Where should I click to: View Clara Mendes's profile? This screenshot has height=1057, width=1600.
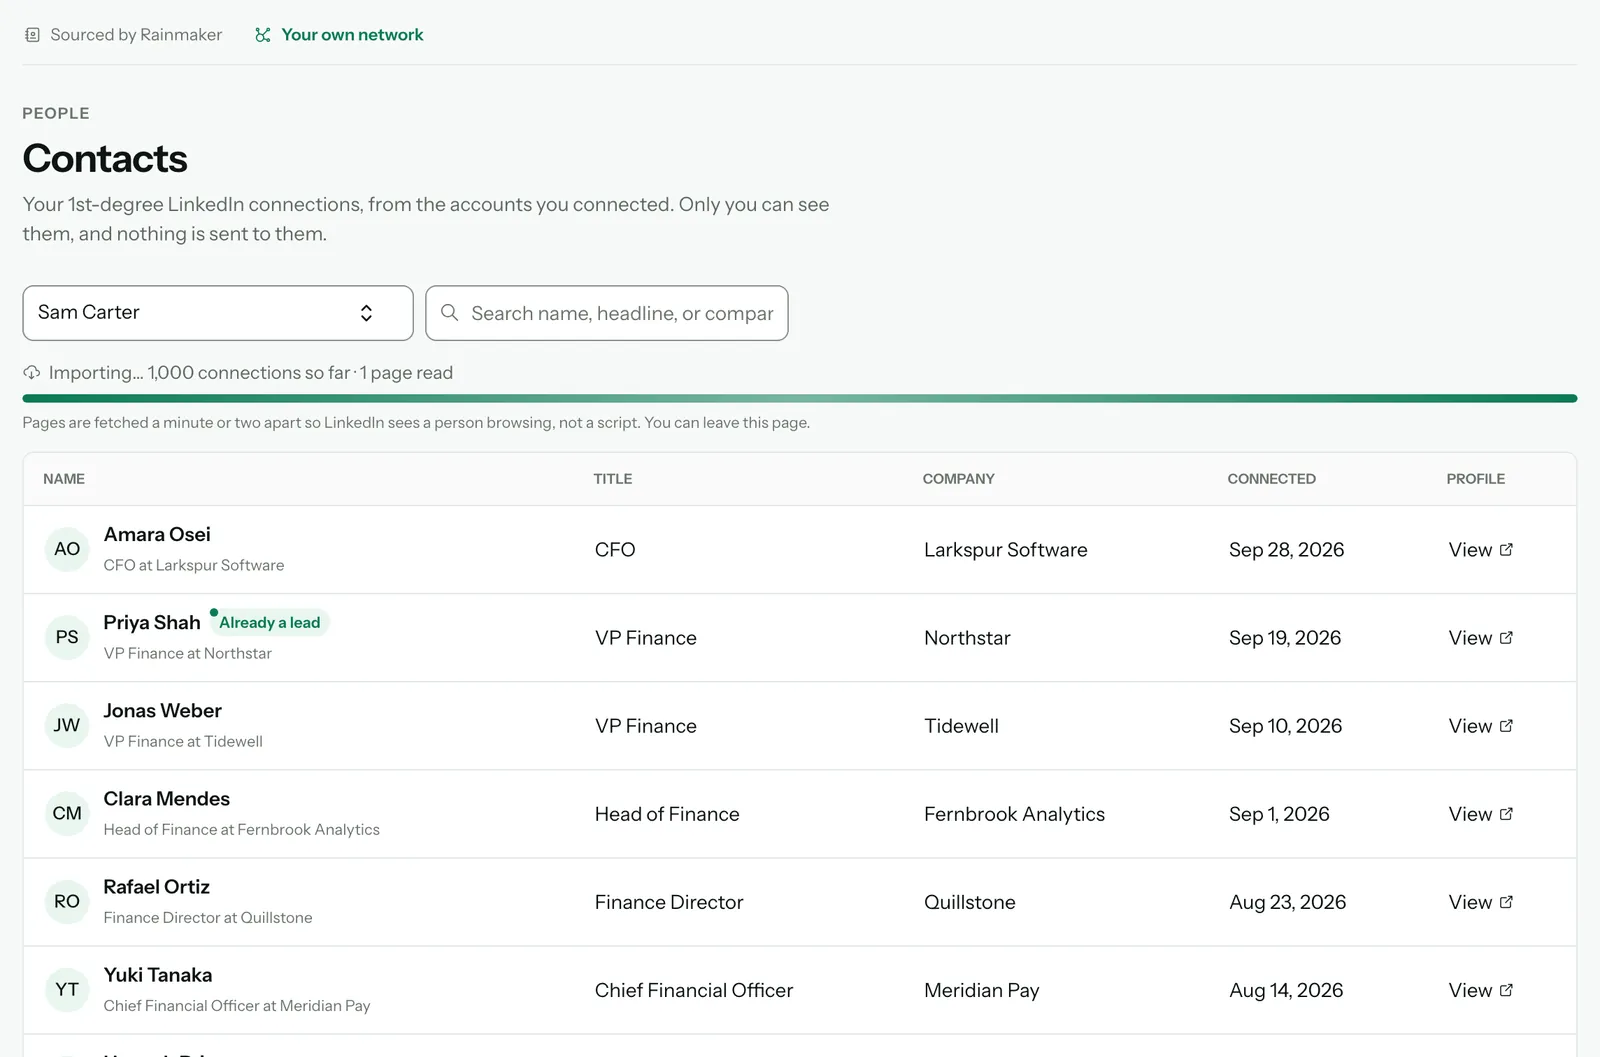pos(1480,814)
